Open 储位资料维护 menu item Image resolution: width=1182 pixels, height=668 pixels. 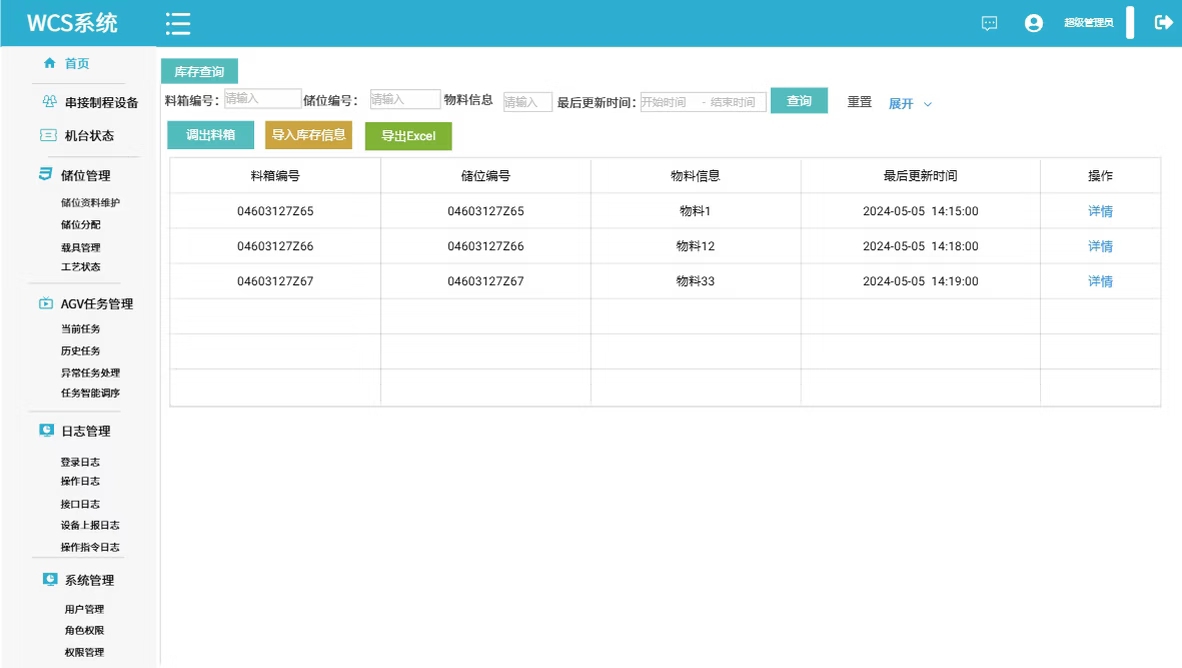(x=90, y=202)
